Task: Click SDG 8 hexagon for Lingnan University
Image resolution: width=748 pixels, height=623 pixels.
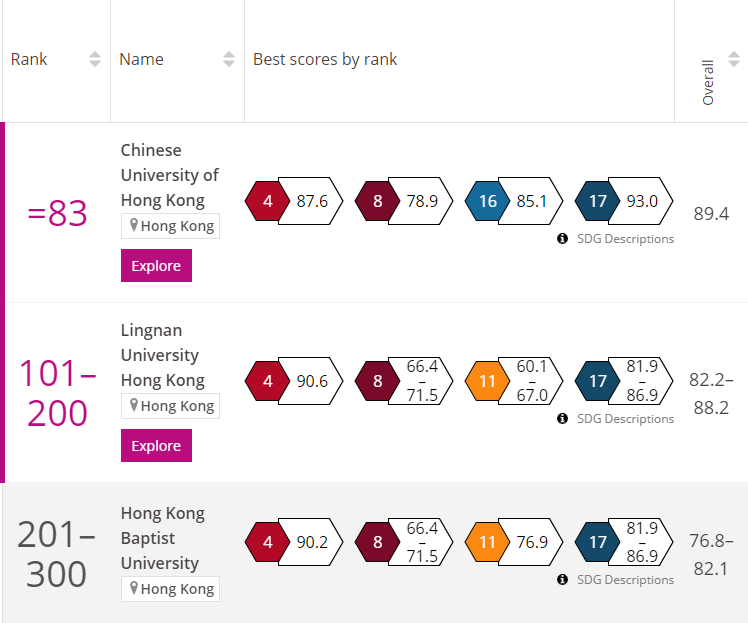Action: [377, 382]
